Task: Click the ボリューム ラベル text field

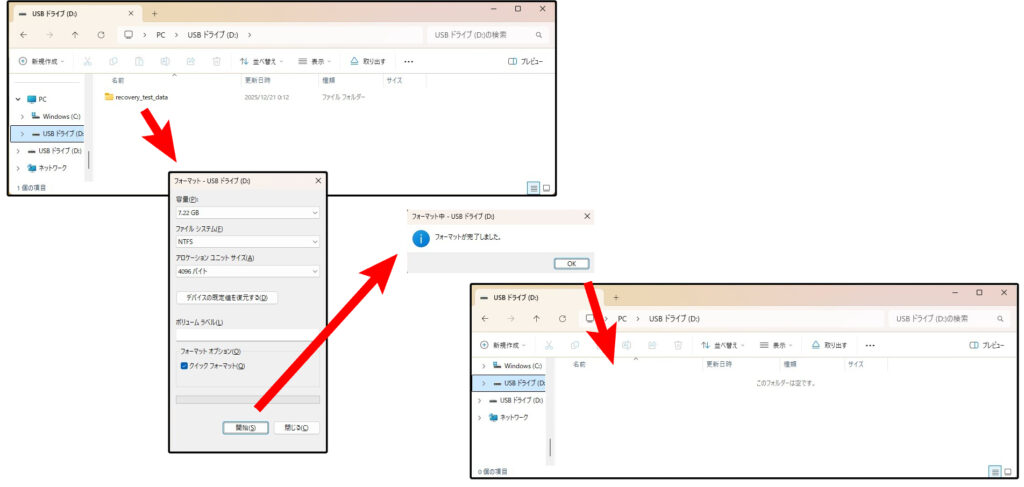Action: [x=247, y=335]
